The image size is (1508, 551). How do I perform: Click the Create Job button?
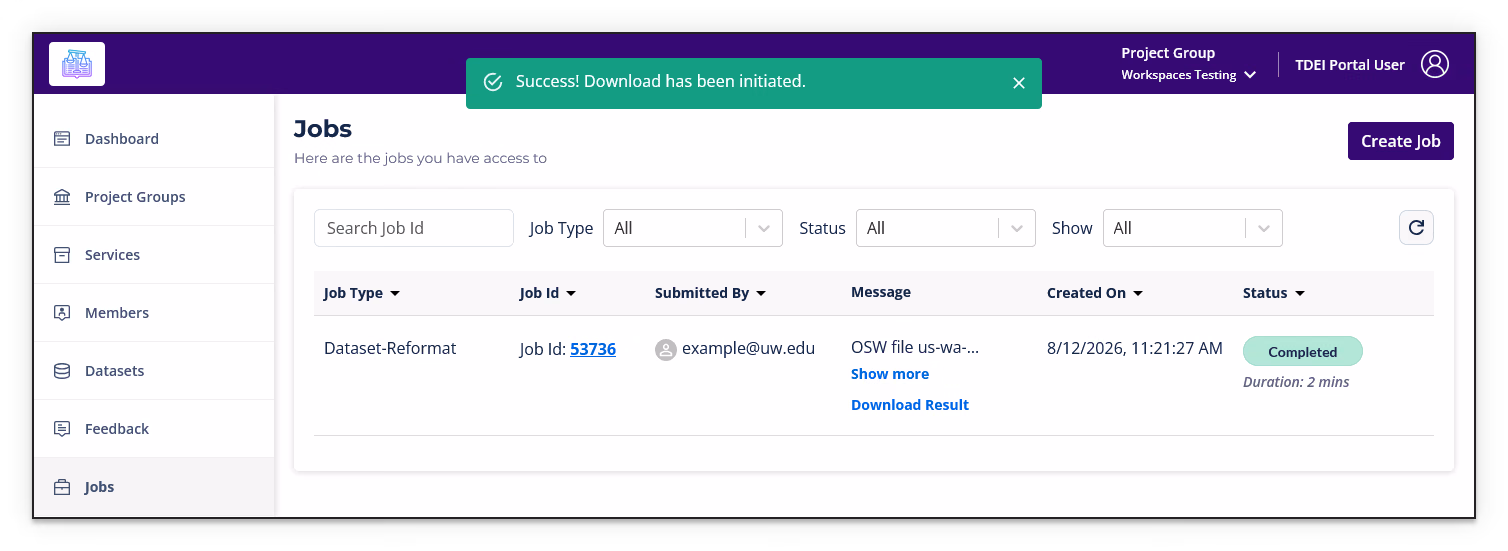click(x=1400, y=141)
